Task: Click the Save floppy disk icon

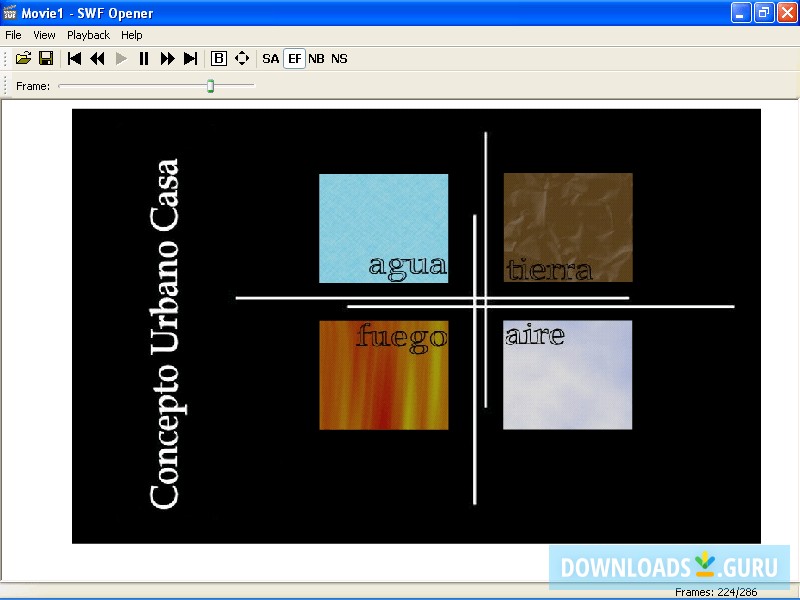Action: pos(46,59)
